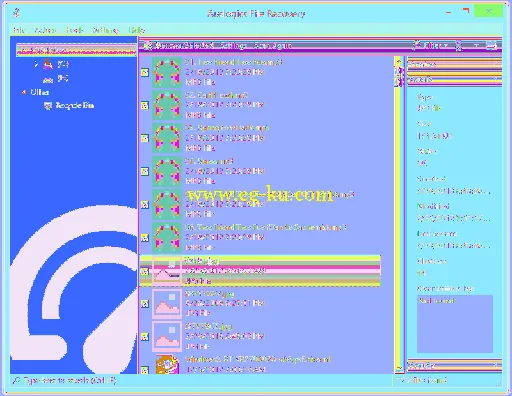Click headphone thumbnail of the 06. mp3 file

(167, 237)
